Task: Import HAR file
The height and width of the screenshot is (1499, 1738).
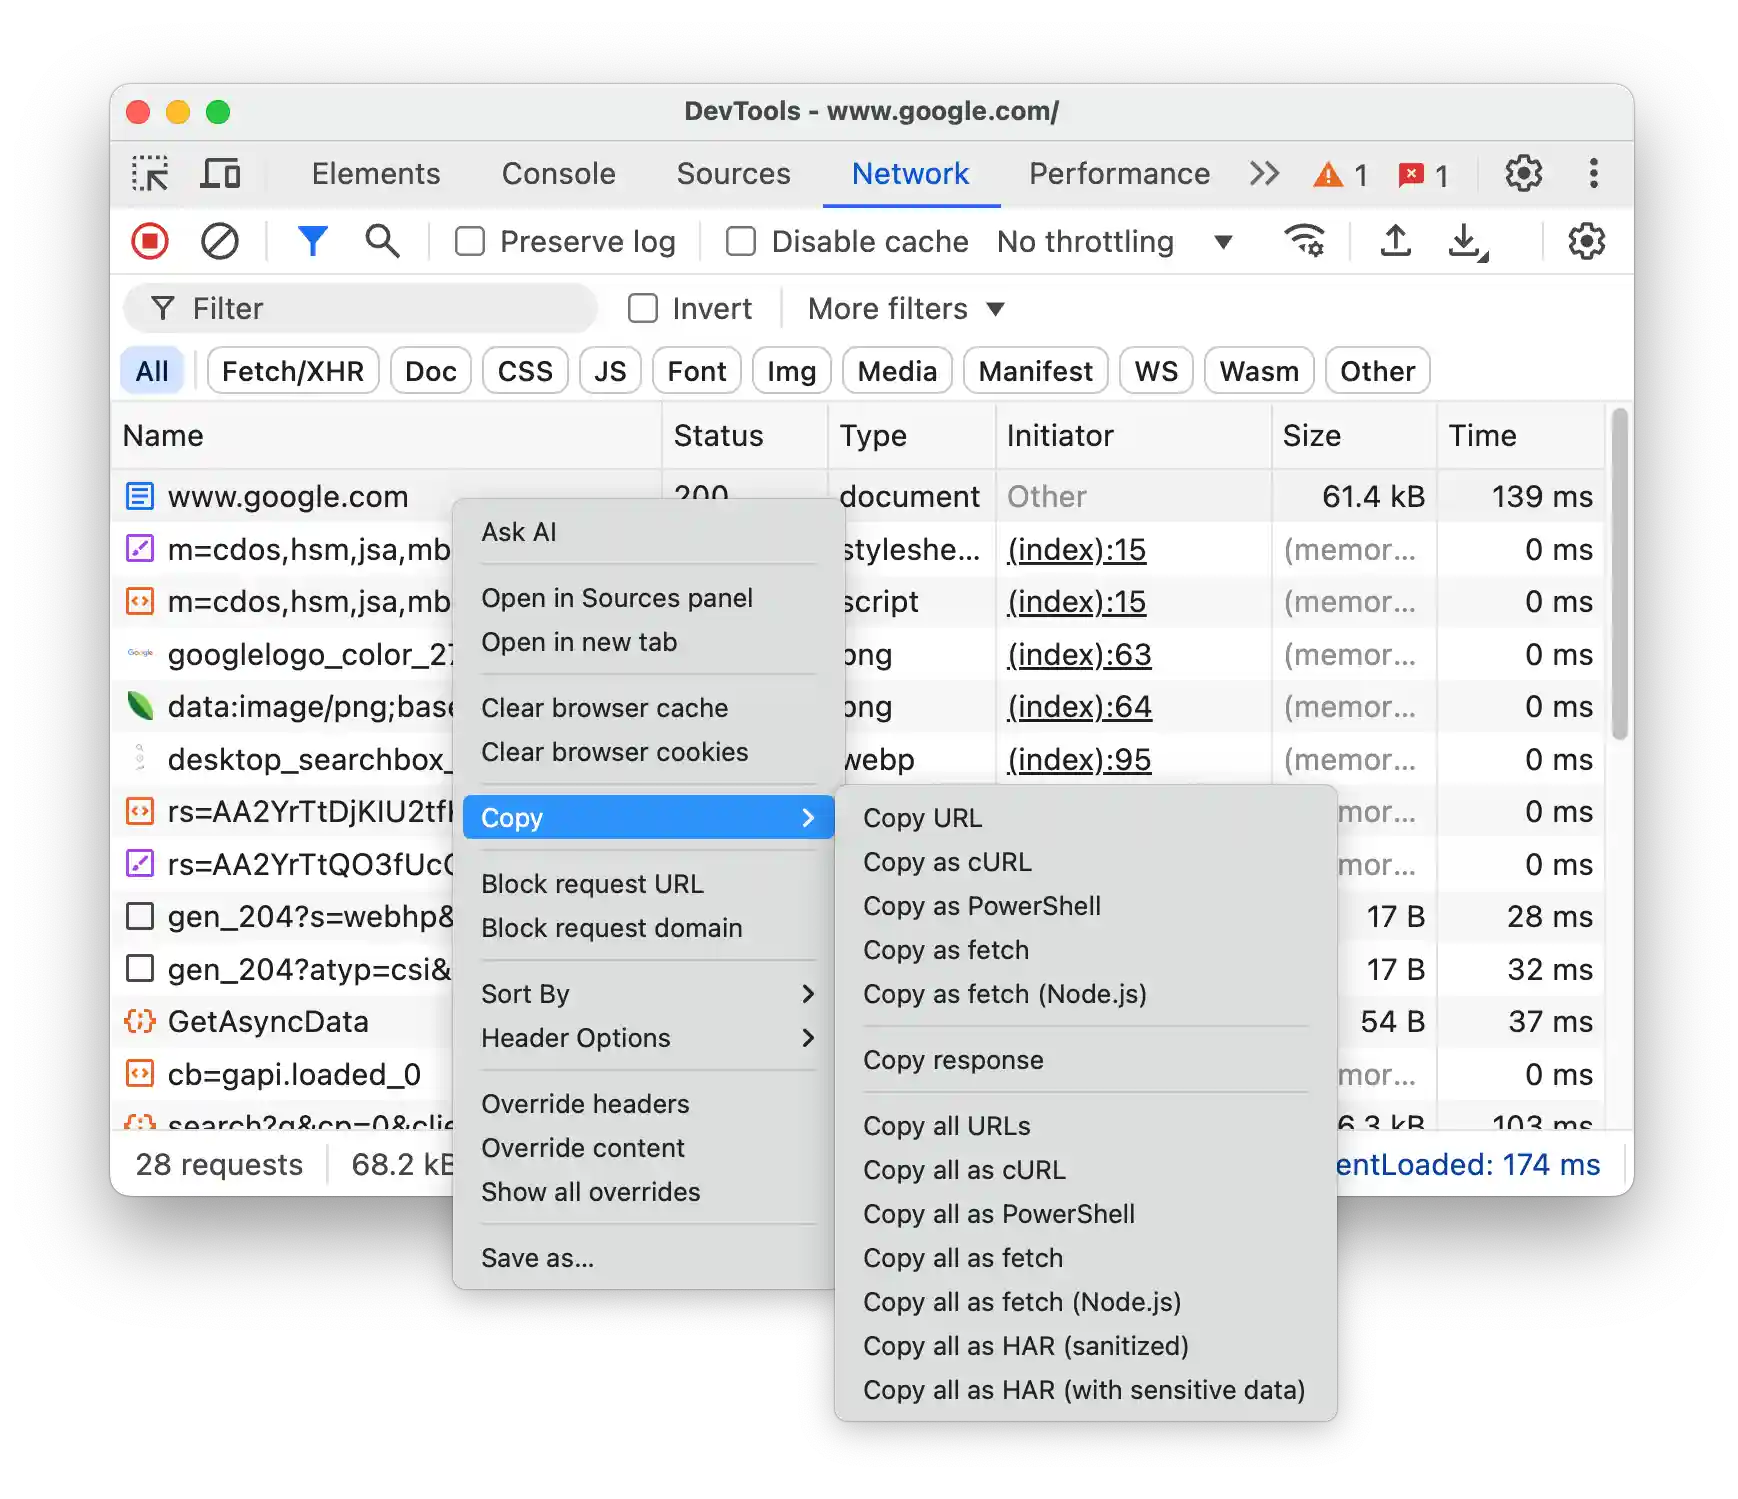Action: [x=1396, y=241]
